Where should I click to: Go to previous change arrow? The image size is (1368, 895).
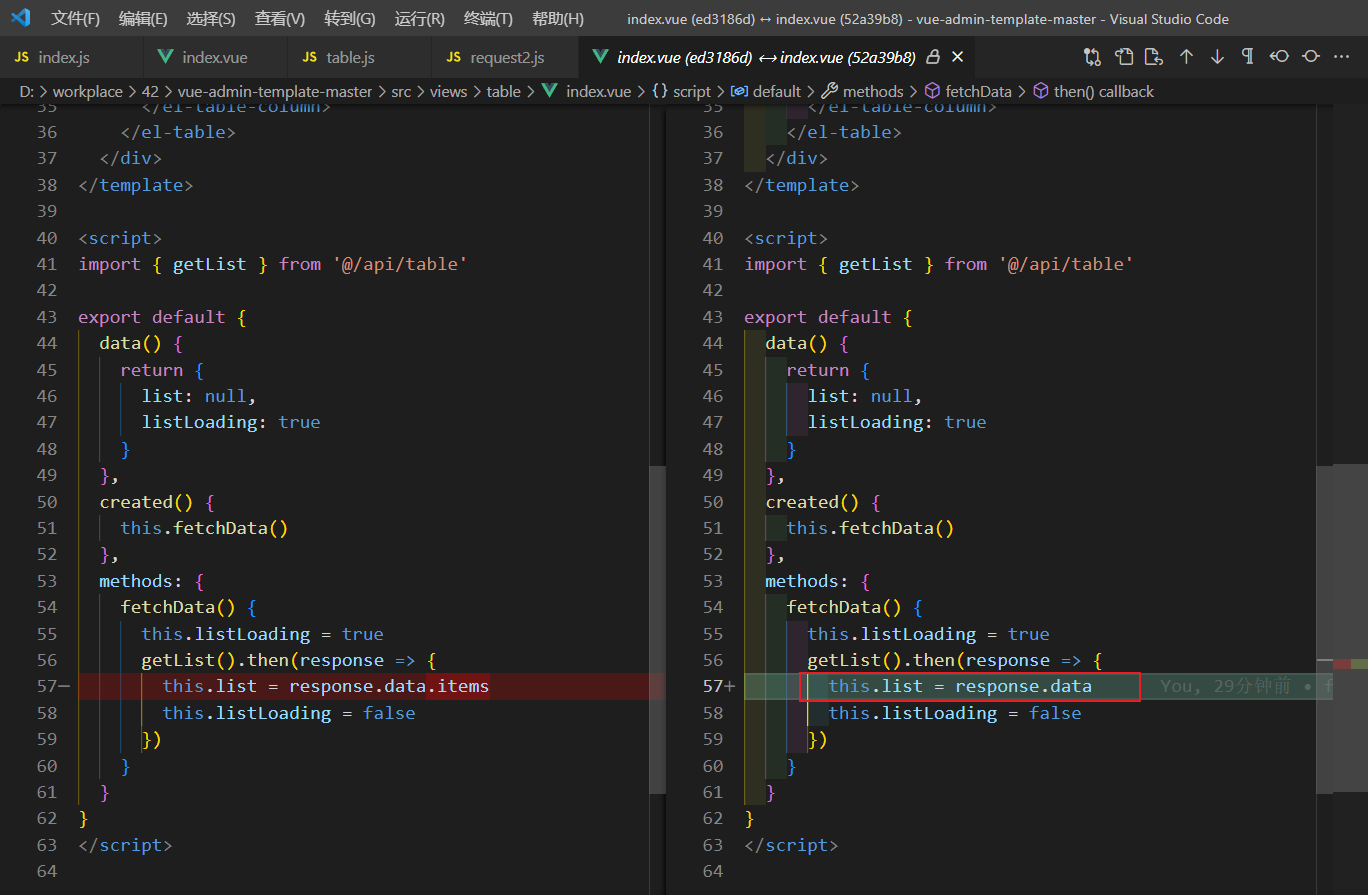[x=1186, y=57]
